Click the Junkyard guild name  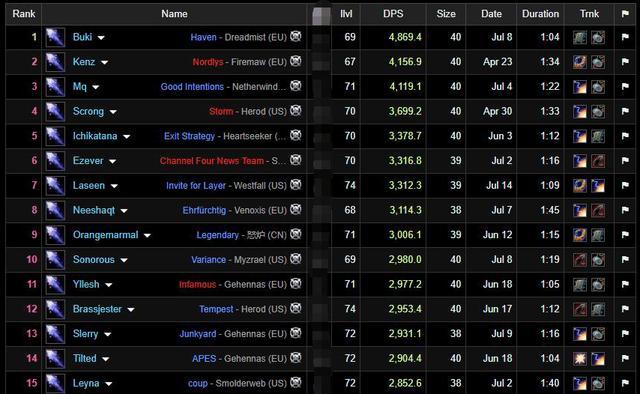tap(198, 334)
